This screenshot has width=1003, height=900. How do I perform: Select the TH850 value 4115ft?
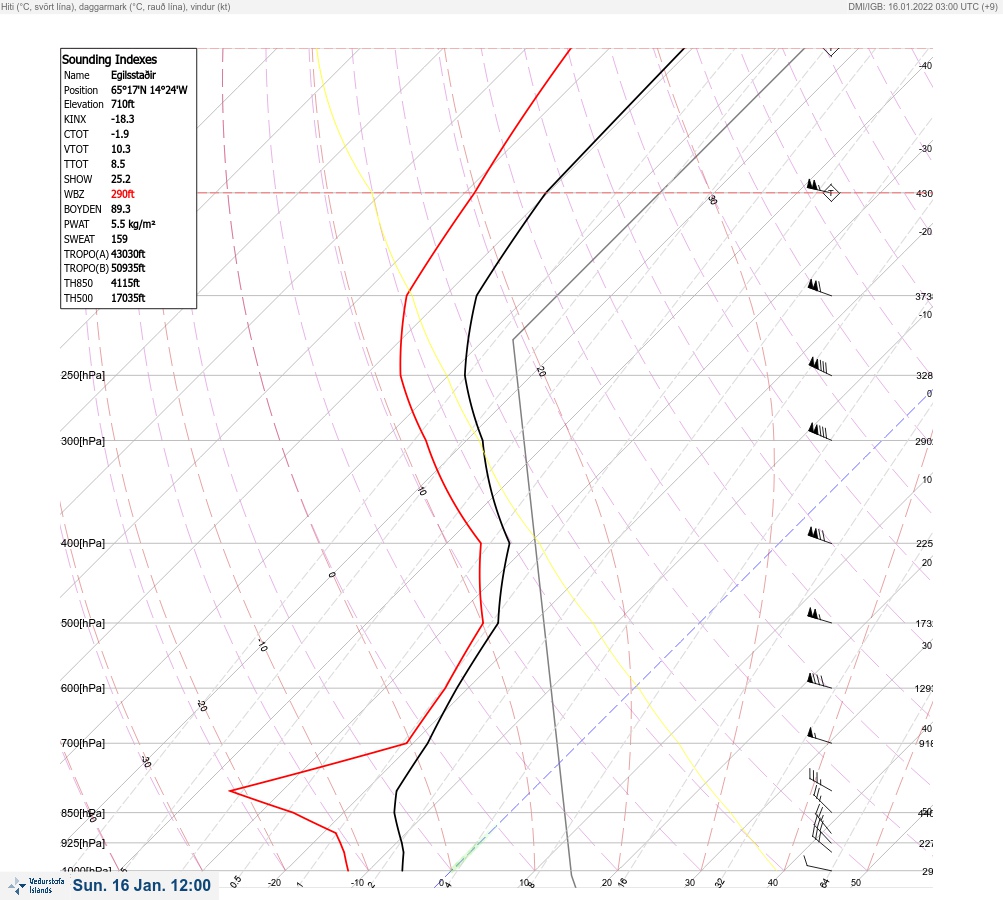pyautogui.click(x=125, y=283)
